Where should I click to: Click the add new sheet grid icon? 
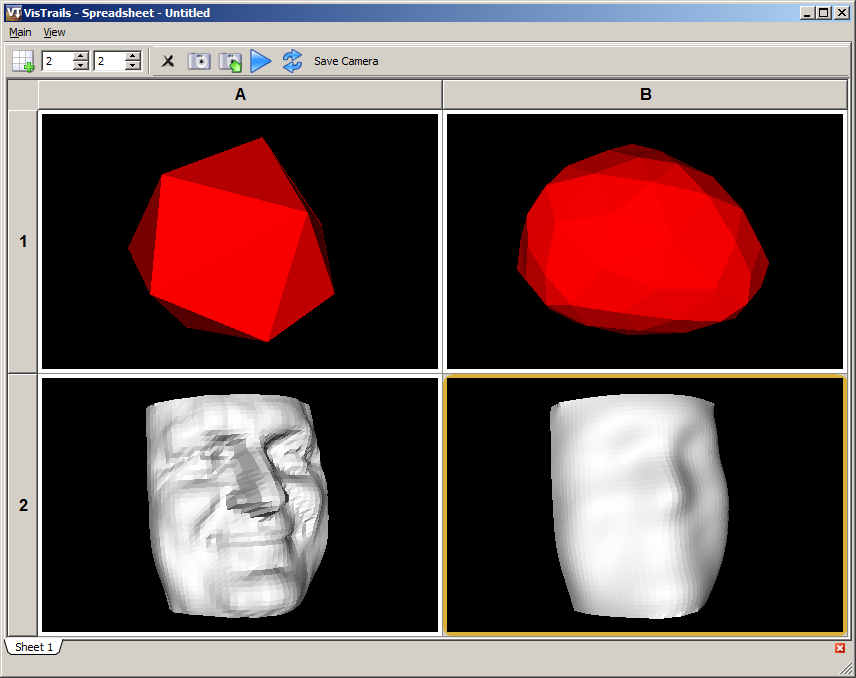tap(22, 61)
